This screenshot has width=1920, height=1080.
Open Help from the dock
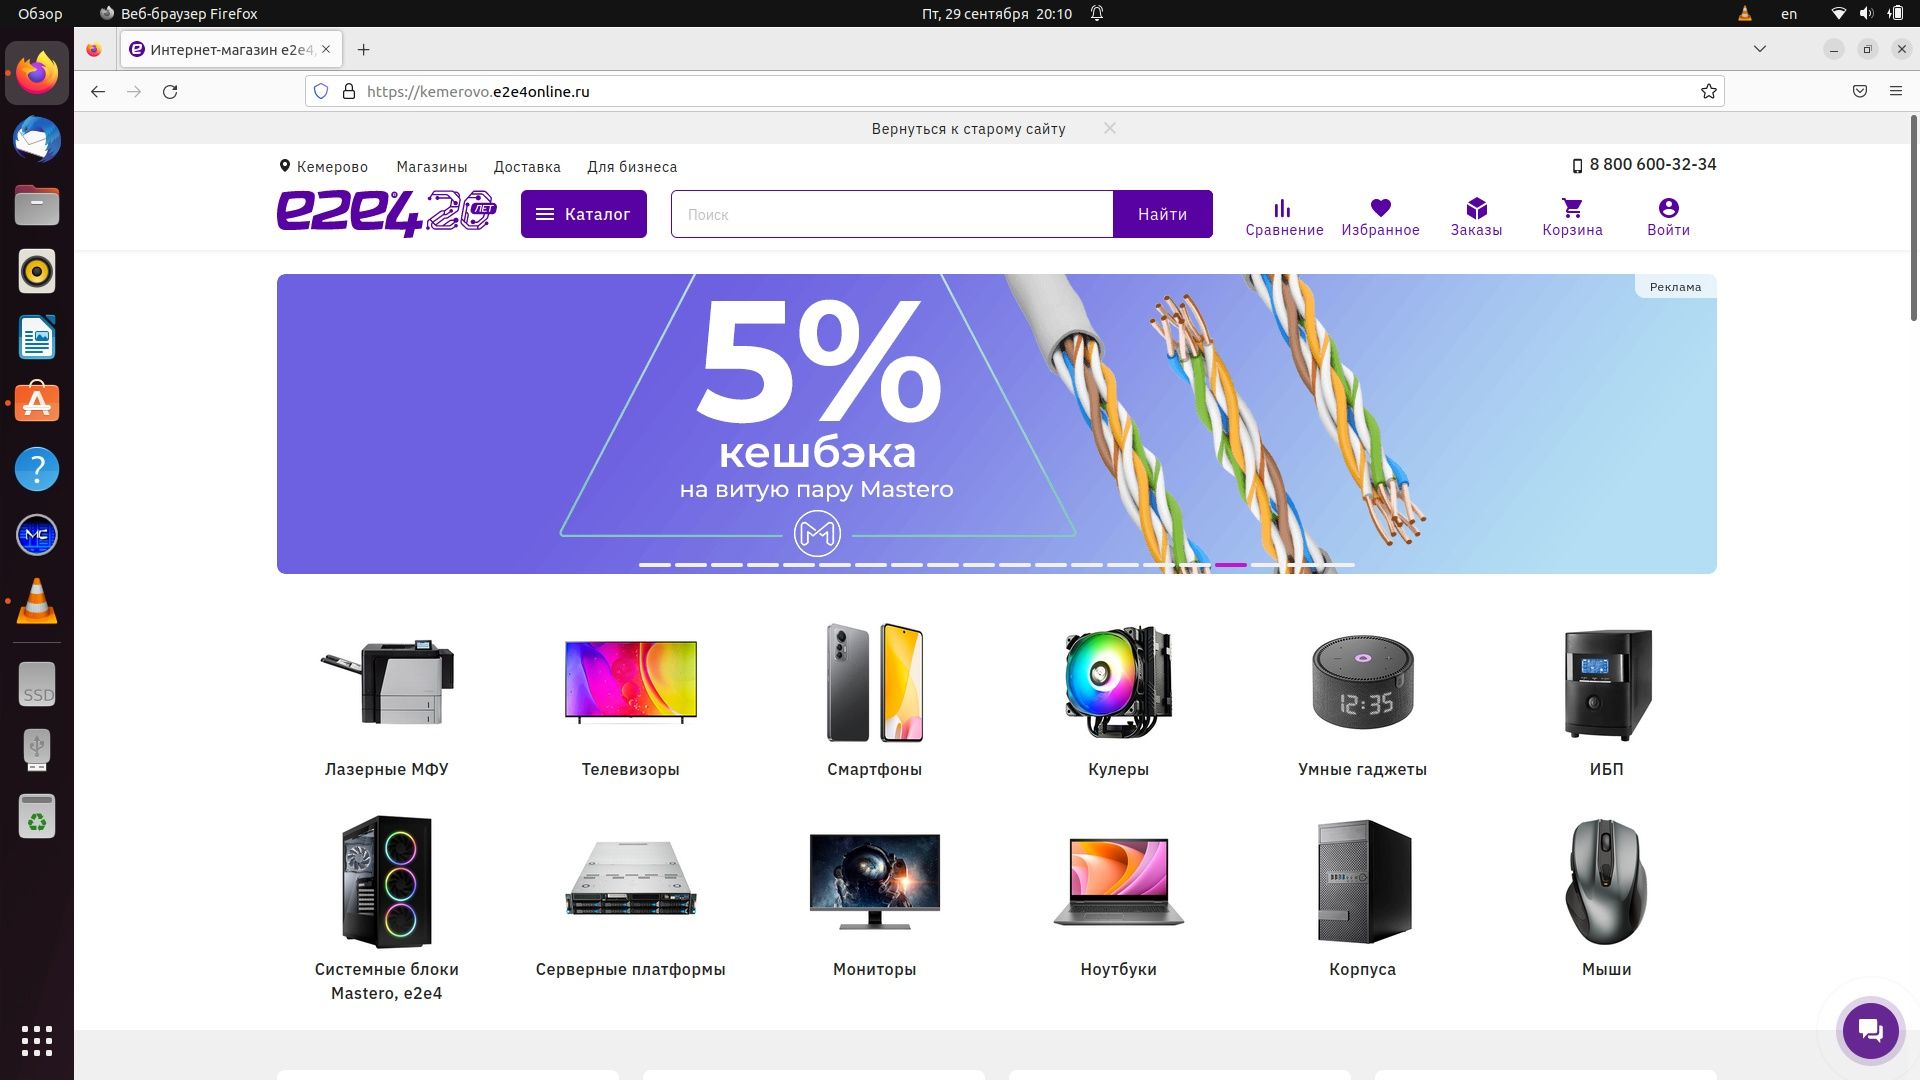point(37,469)
